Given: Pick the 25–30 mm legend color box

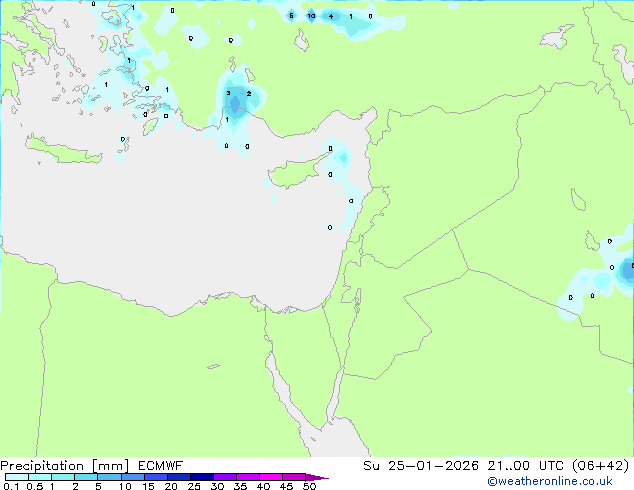Looking at the screenshot, I should point(201,477).
